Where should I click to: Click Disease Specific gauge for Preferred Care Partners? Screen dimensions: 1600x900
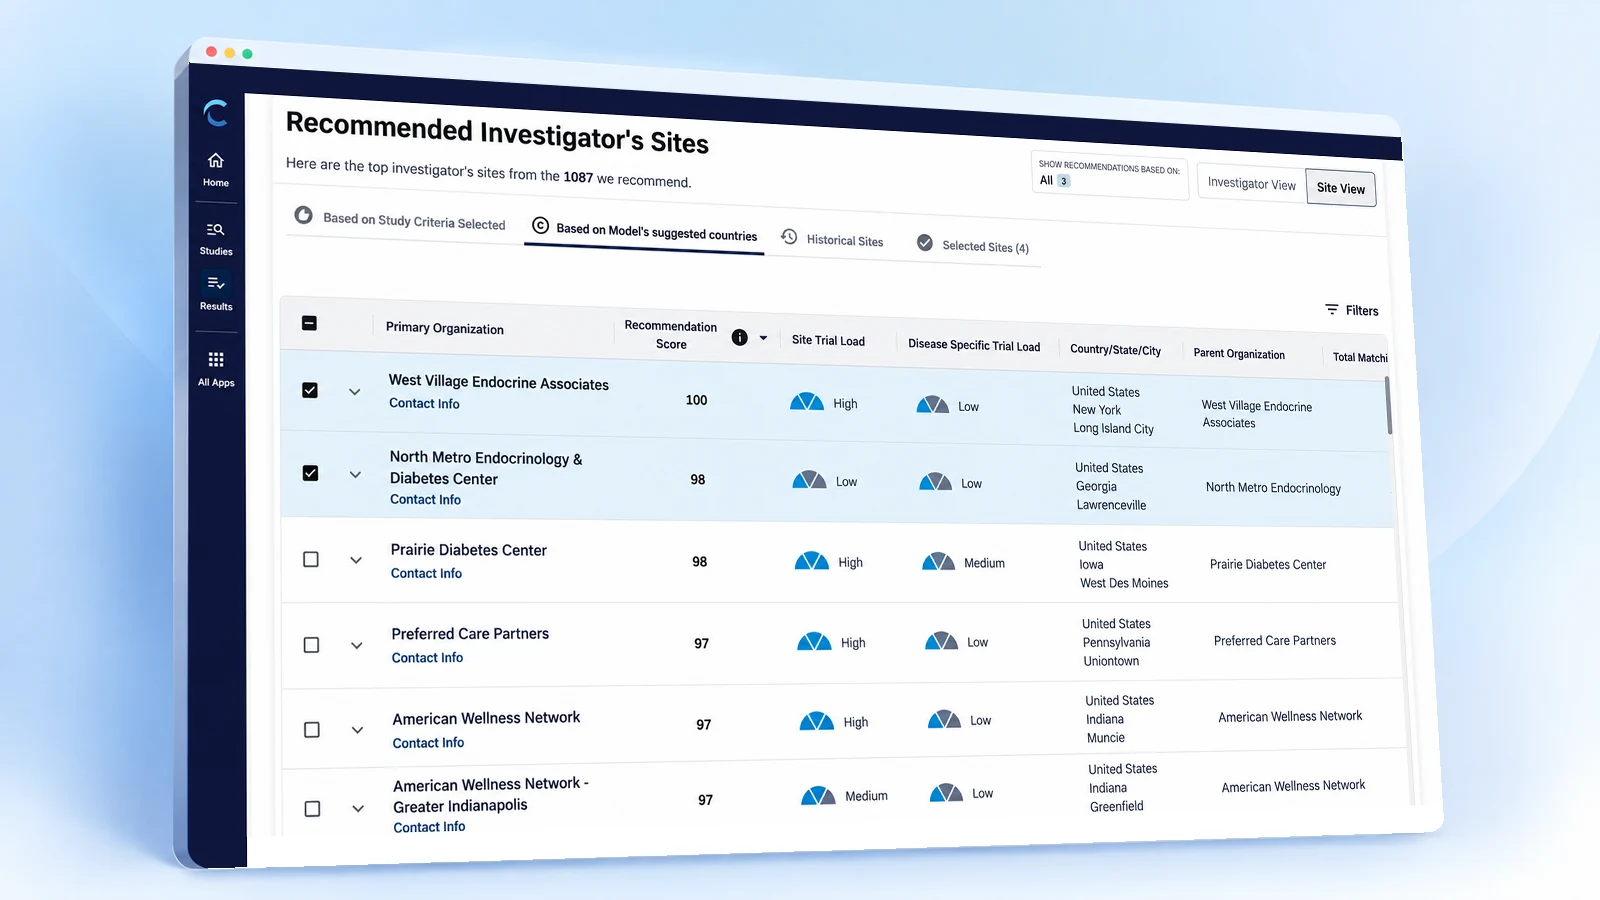[942, 641]
